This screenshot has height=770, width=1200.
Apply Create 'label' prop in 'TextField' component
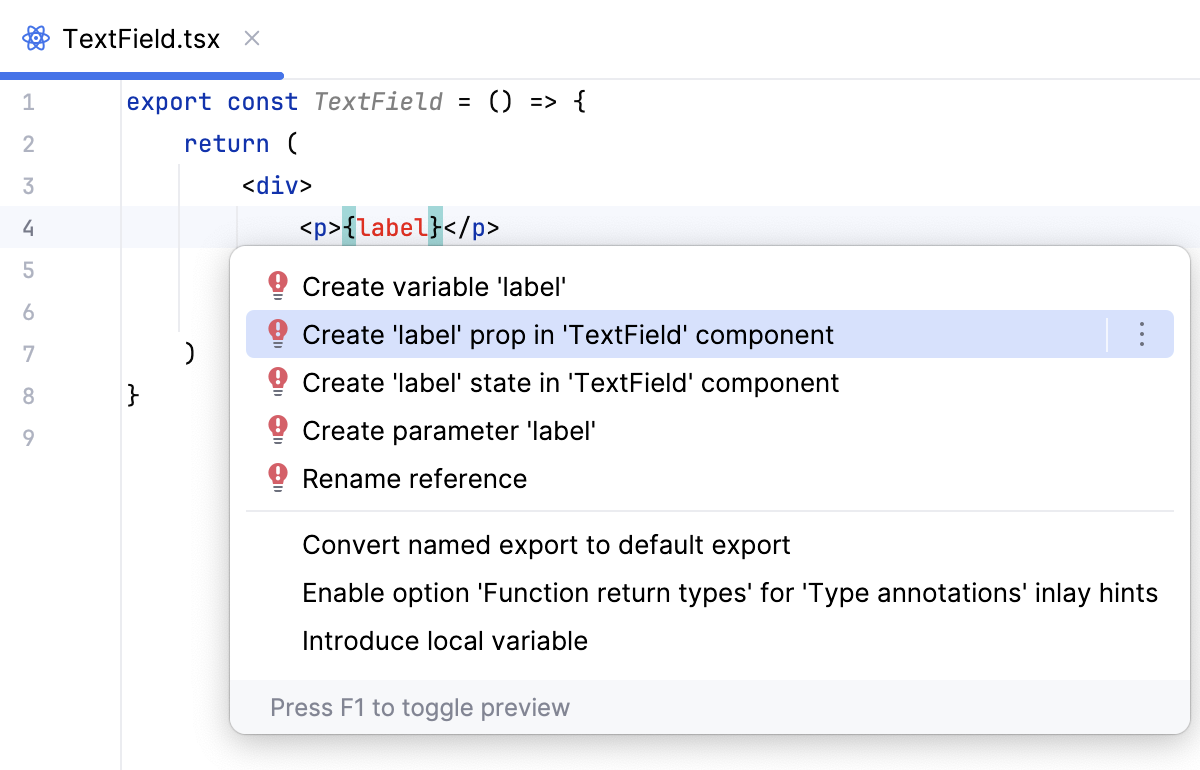(568, 335)
